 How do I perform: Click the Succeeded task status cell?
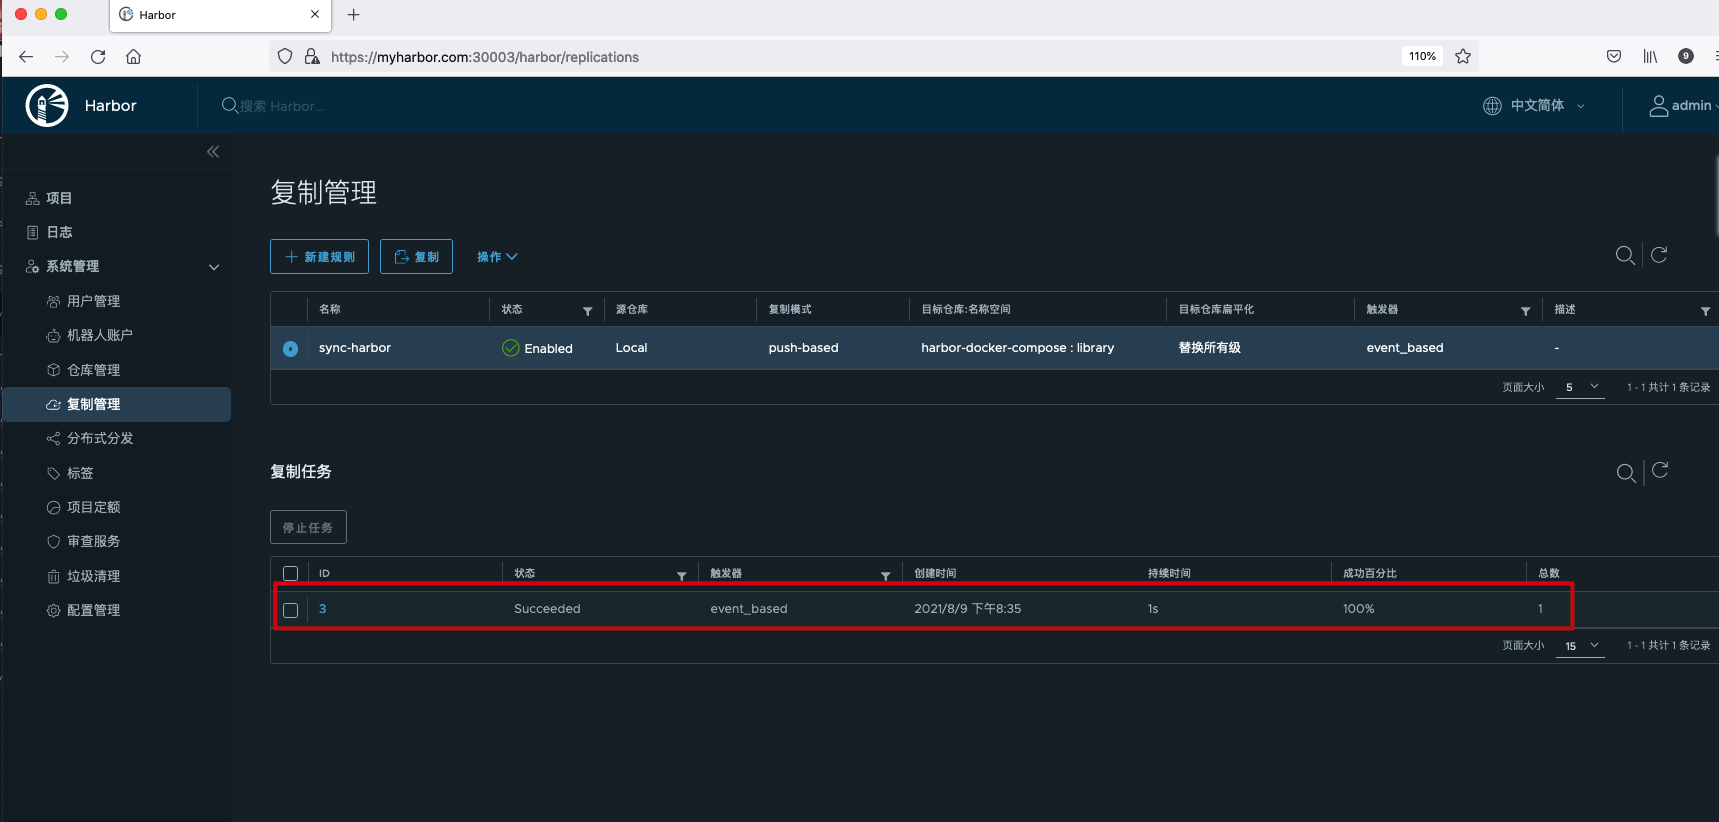(x=547, y=609)
